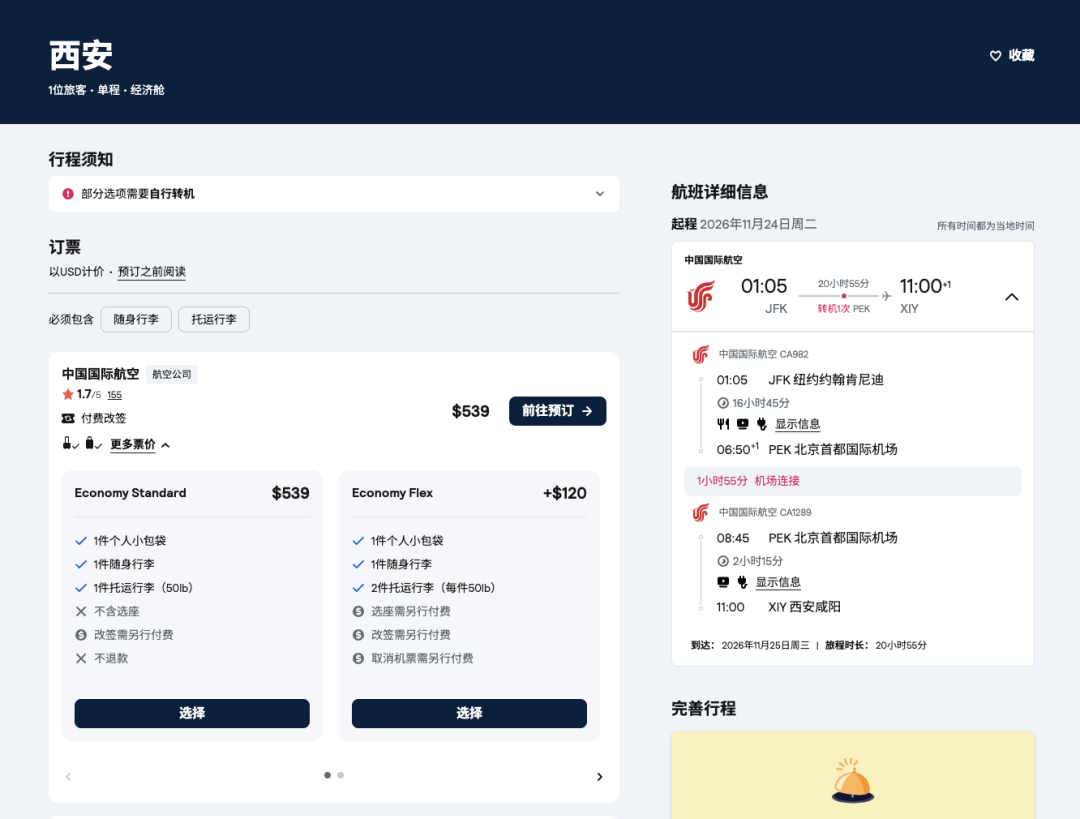Toggle the 托运行李 filter chip
The image size is (1080, 819).
[214, 320]
